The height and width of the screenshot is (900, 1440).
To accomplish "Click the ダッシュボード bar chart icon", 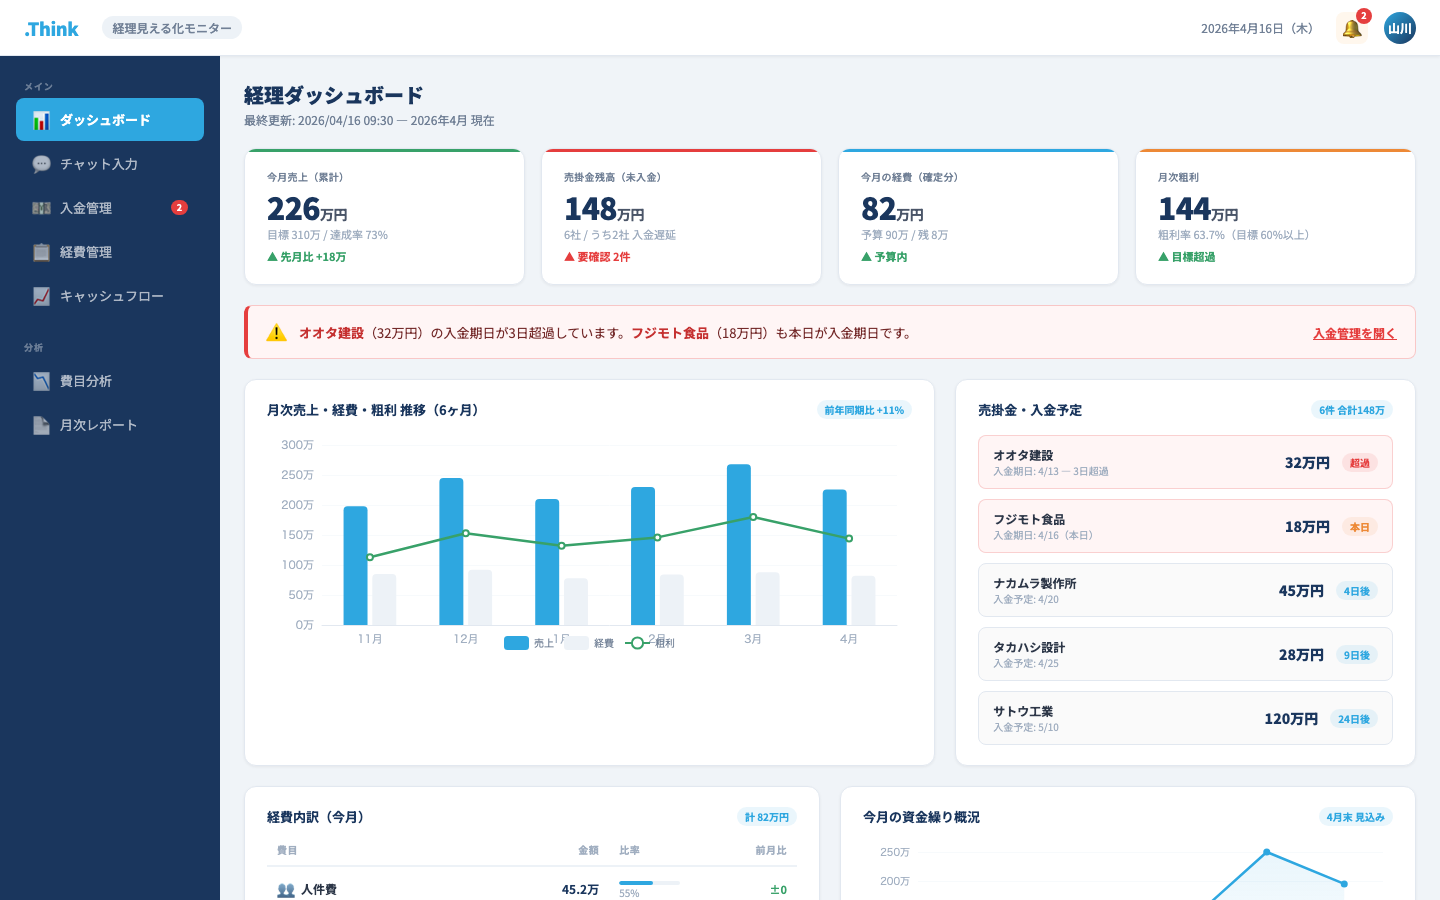I will click(41, 120).
